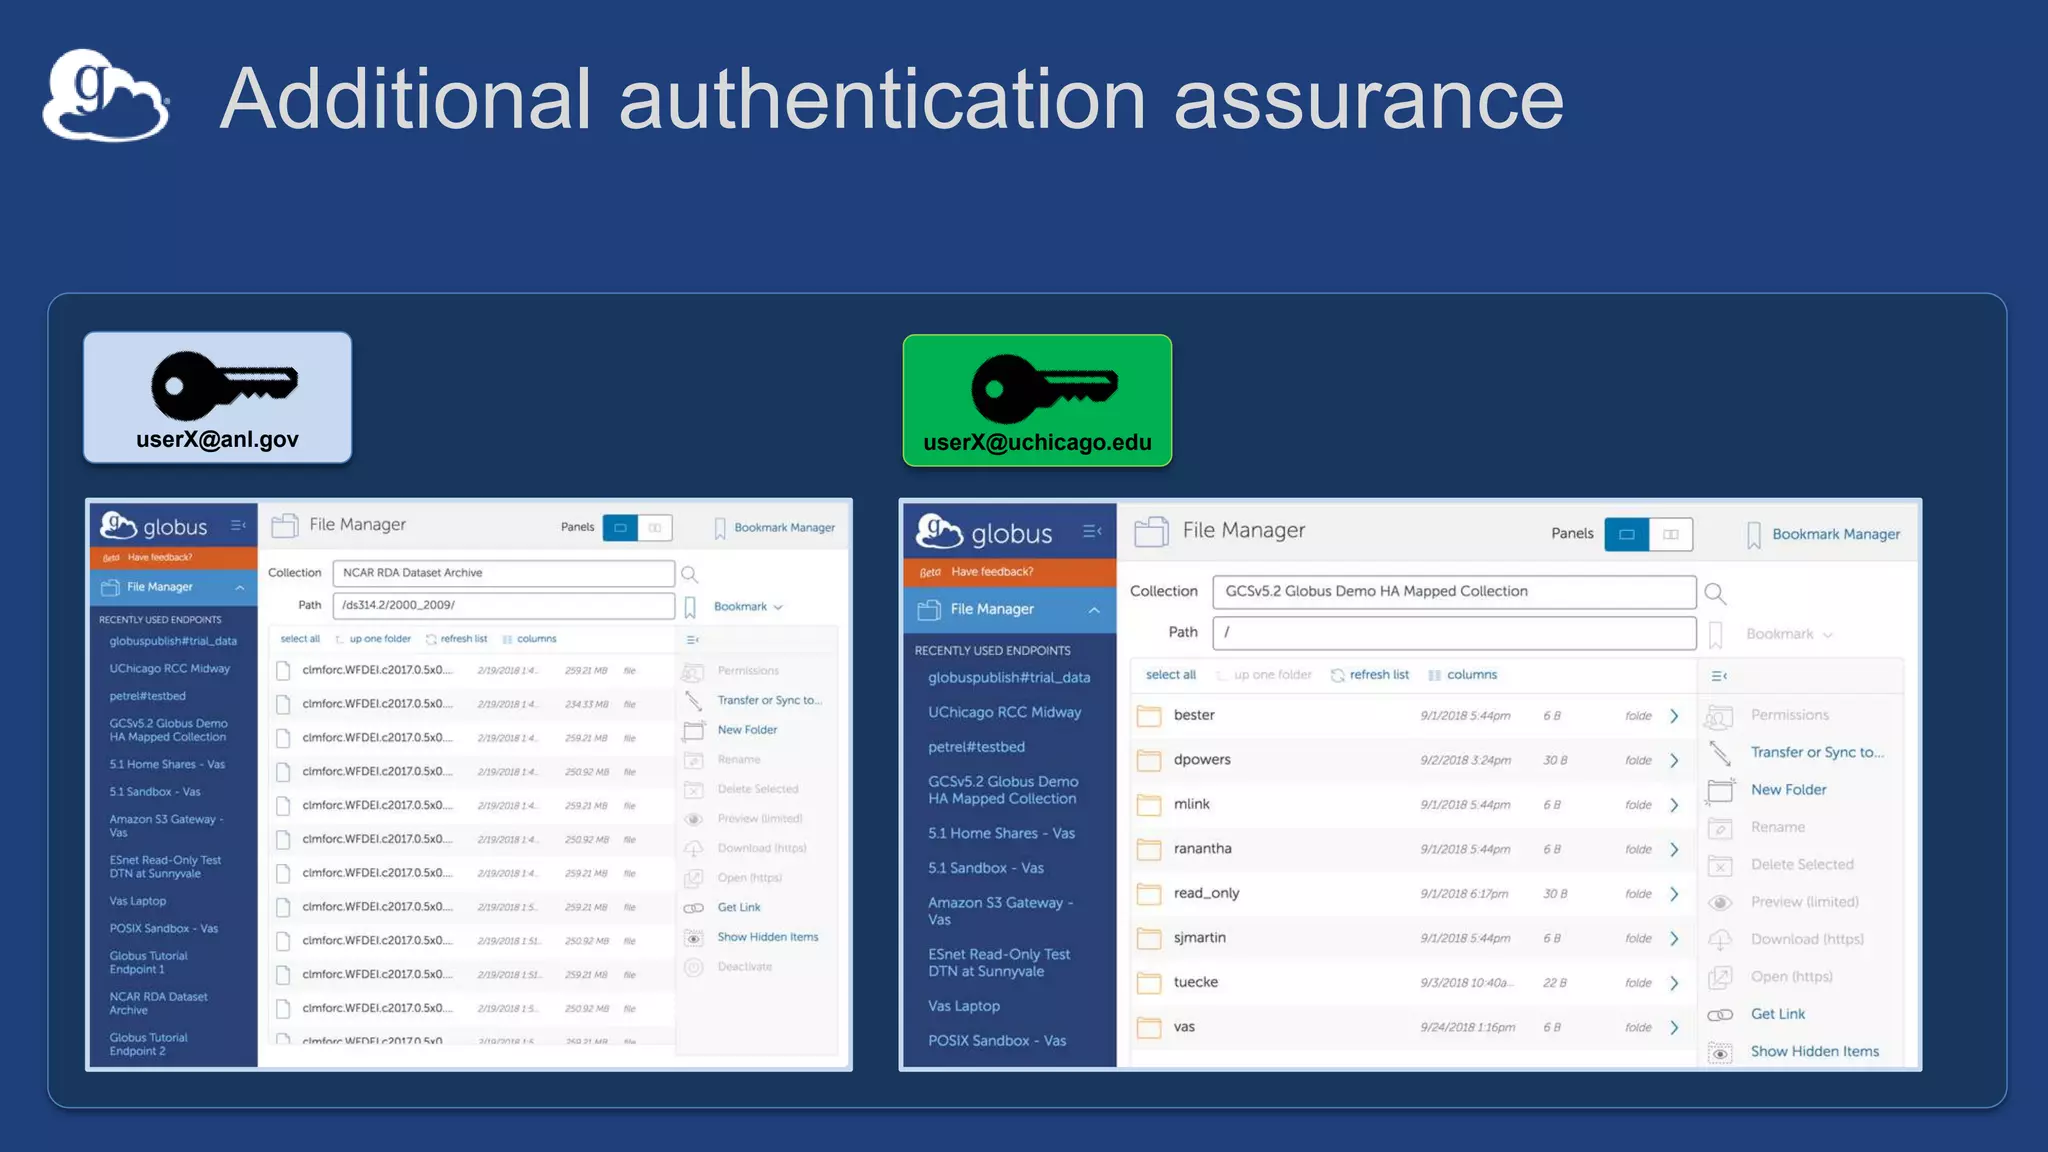Click Deactivate icon in left window
2048x1152 pixels.
[x=694, y=967]
